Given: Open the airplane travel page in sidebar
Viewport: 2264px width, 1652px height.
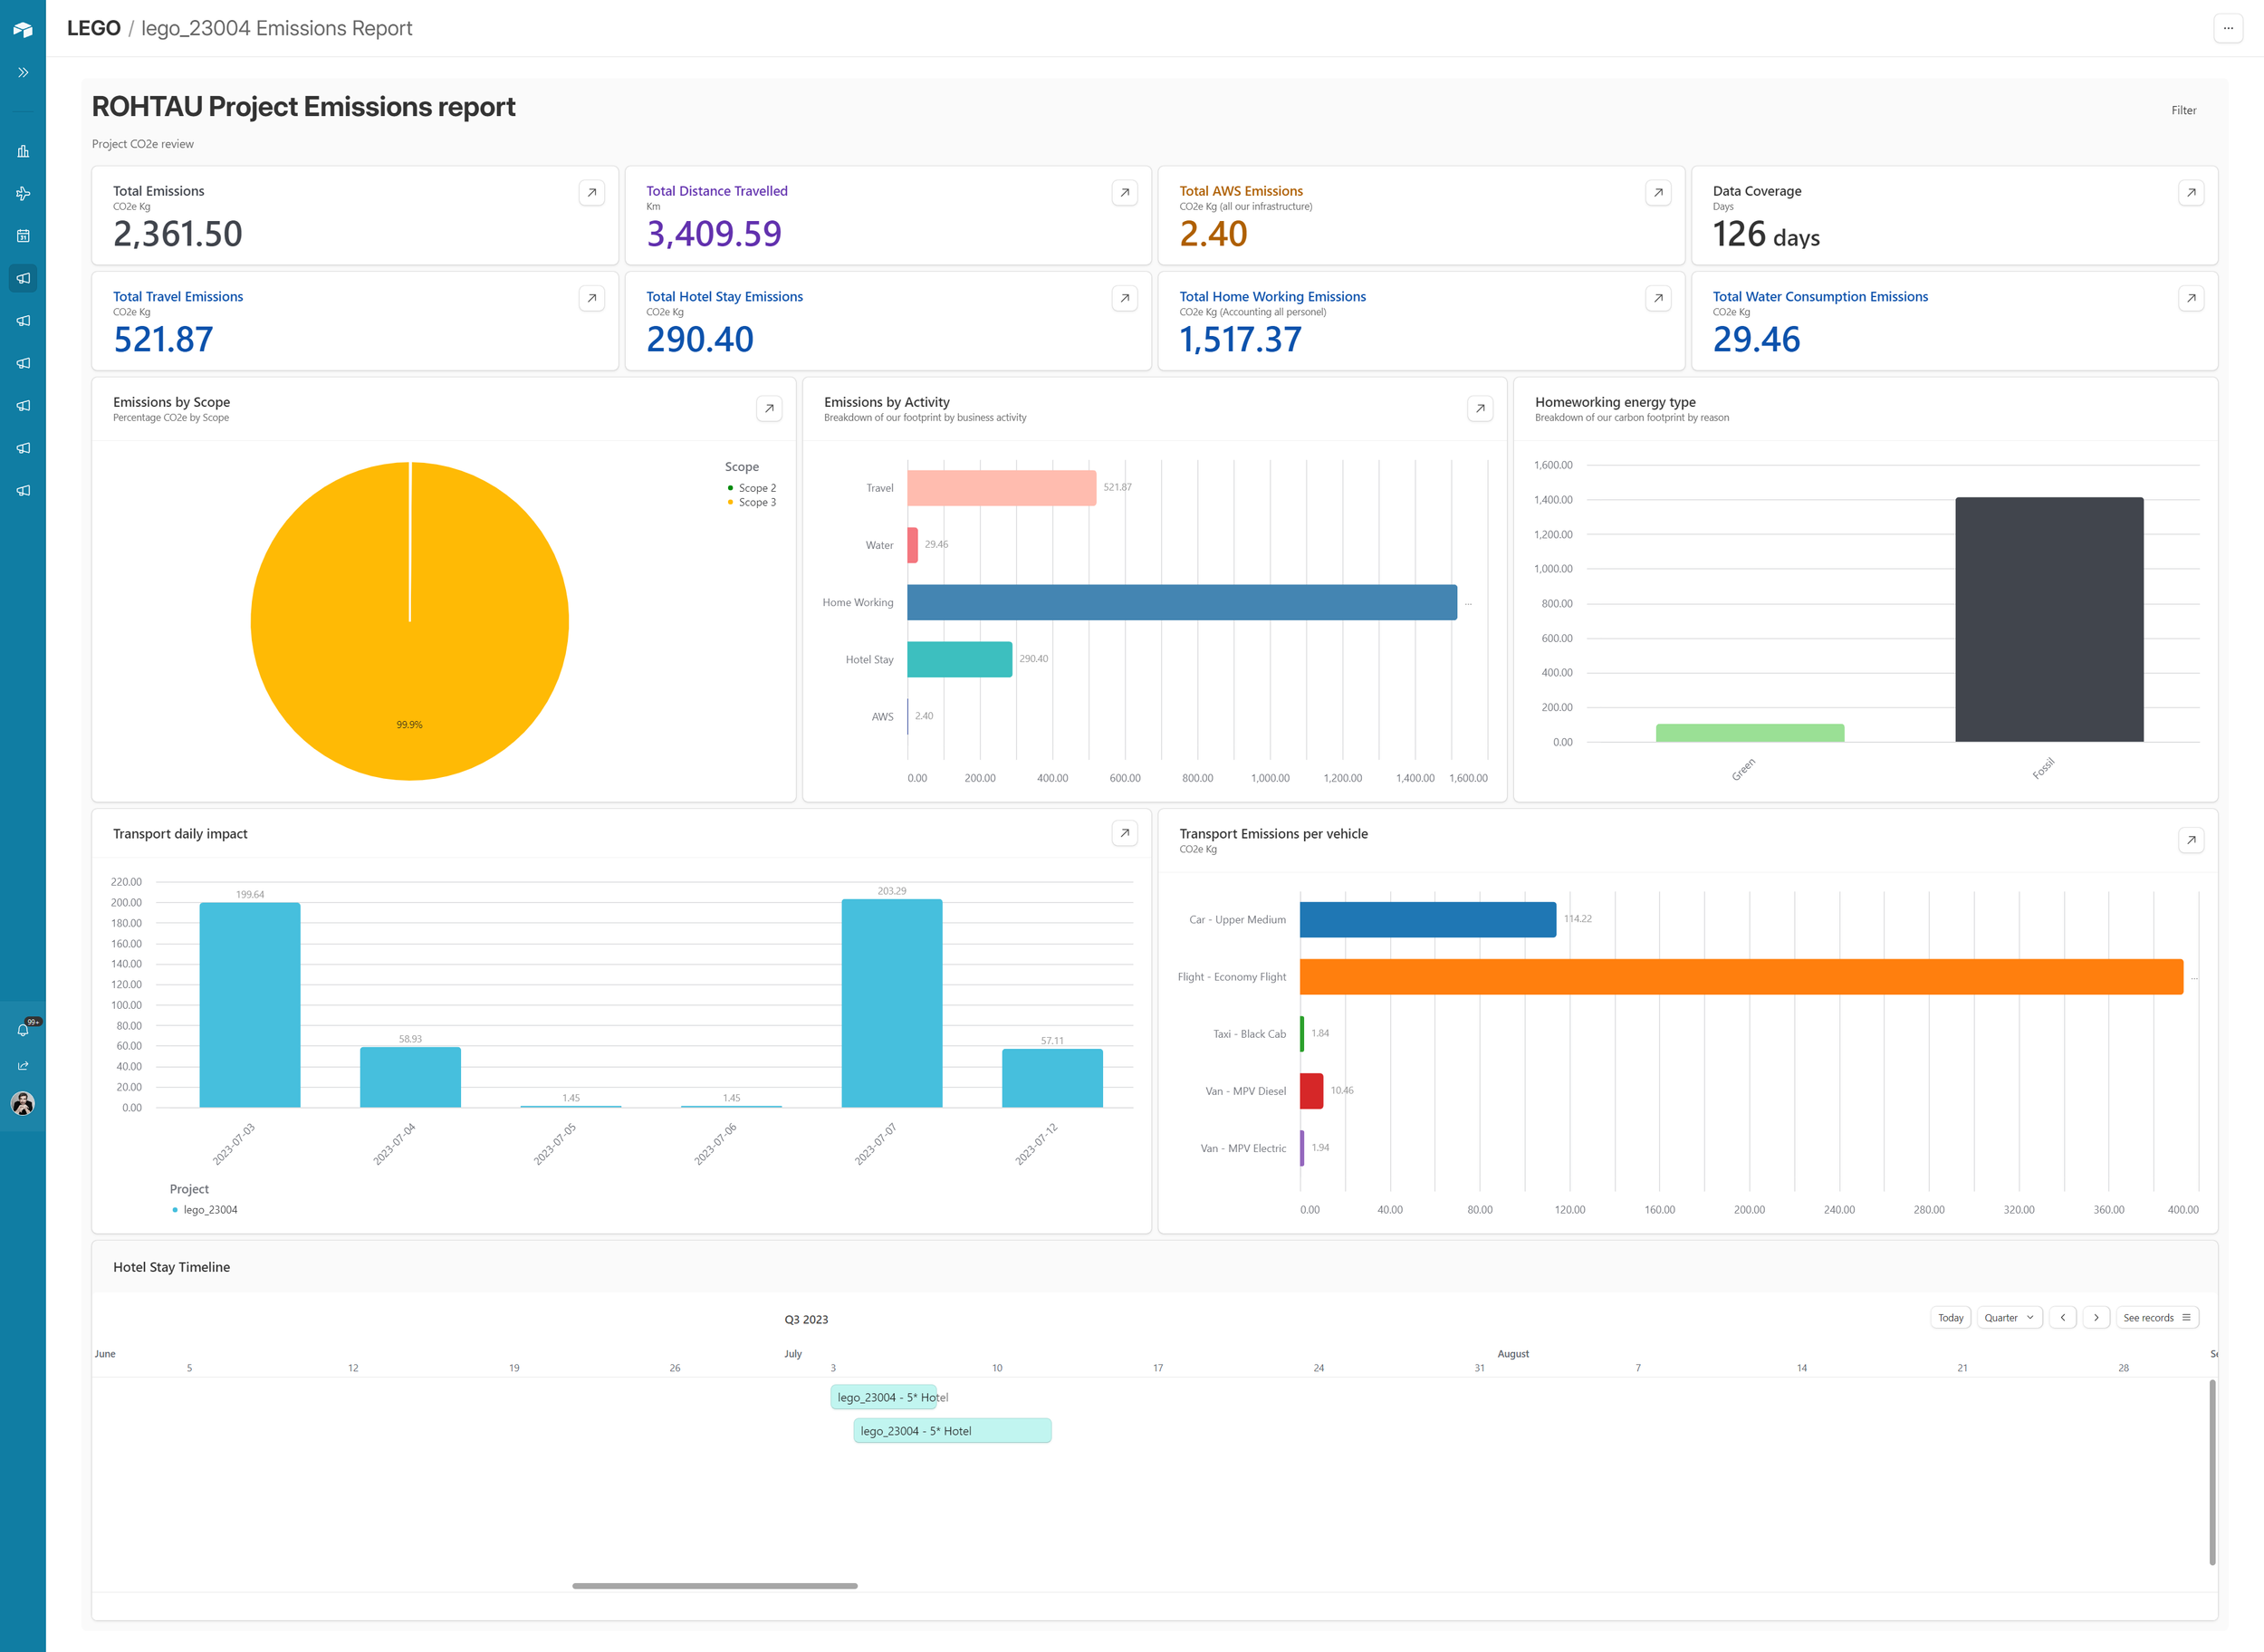Looking at the screenshot, I should coord(23,194).
